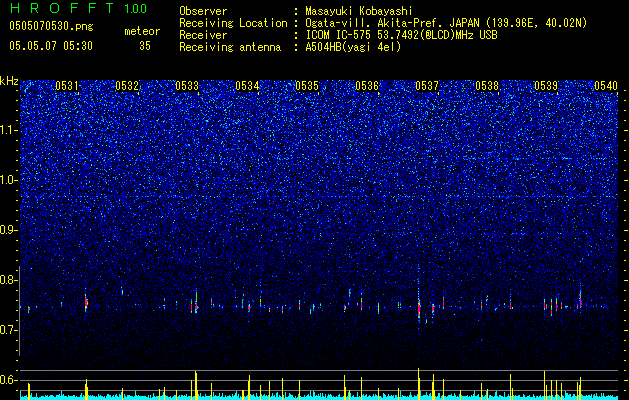Click the Receiving antenna field label
Viewport: 629px width, 400px height.
(230, 47)
